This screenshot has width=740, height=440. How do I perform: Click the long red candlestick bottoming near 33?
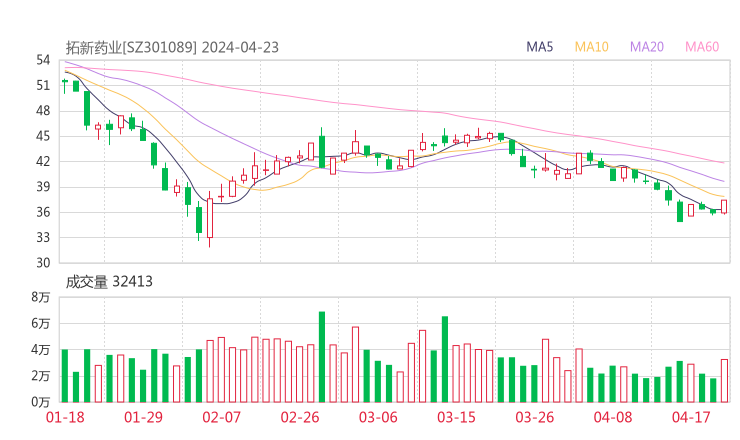[x=210, y=218]
